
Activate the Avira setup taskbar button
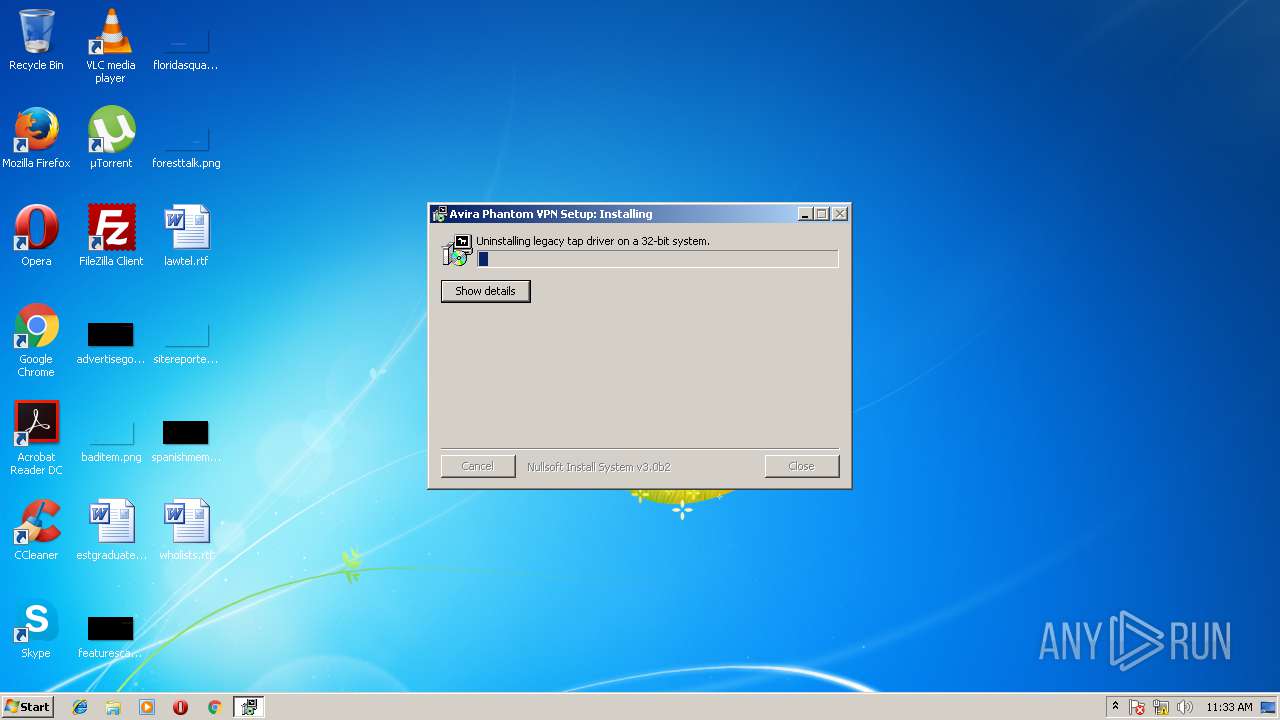tap(248, 707)
